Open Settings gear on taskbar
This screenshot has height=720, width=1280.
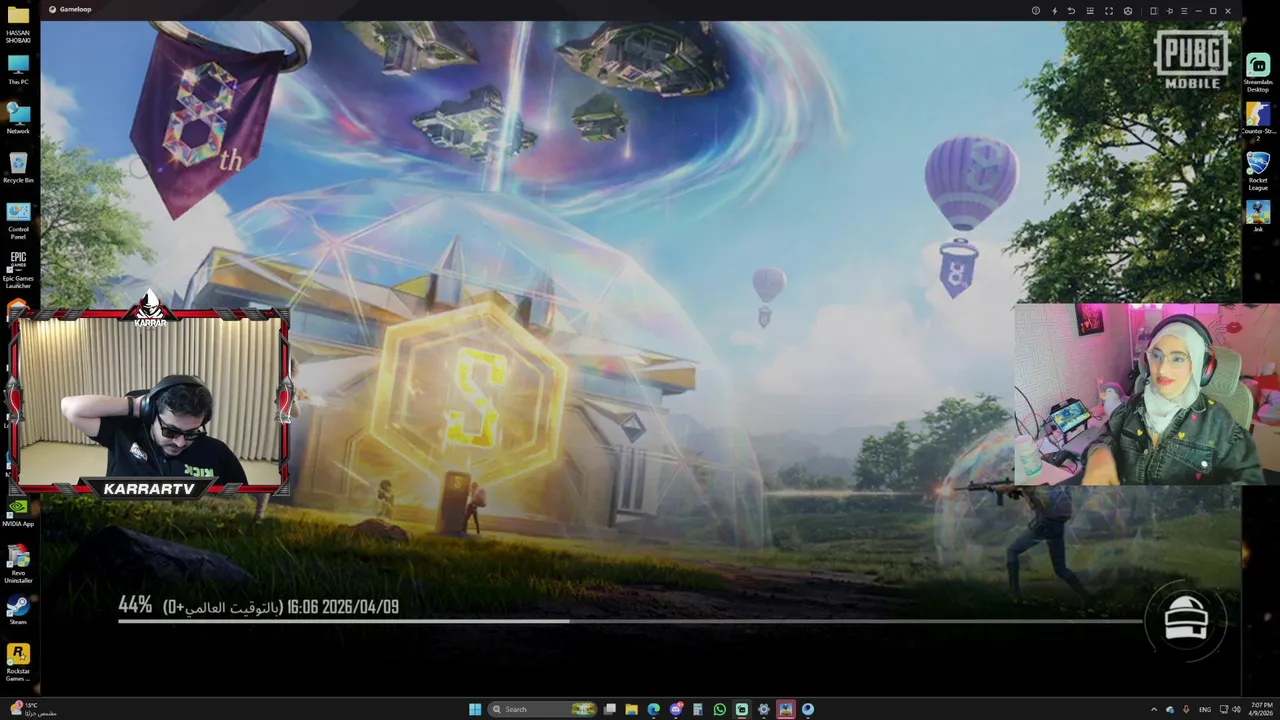pyautogui.click(x=764, y=709)
